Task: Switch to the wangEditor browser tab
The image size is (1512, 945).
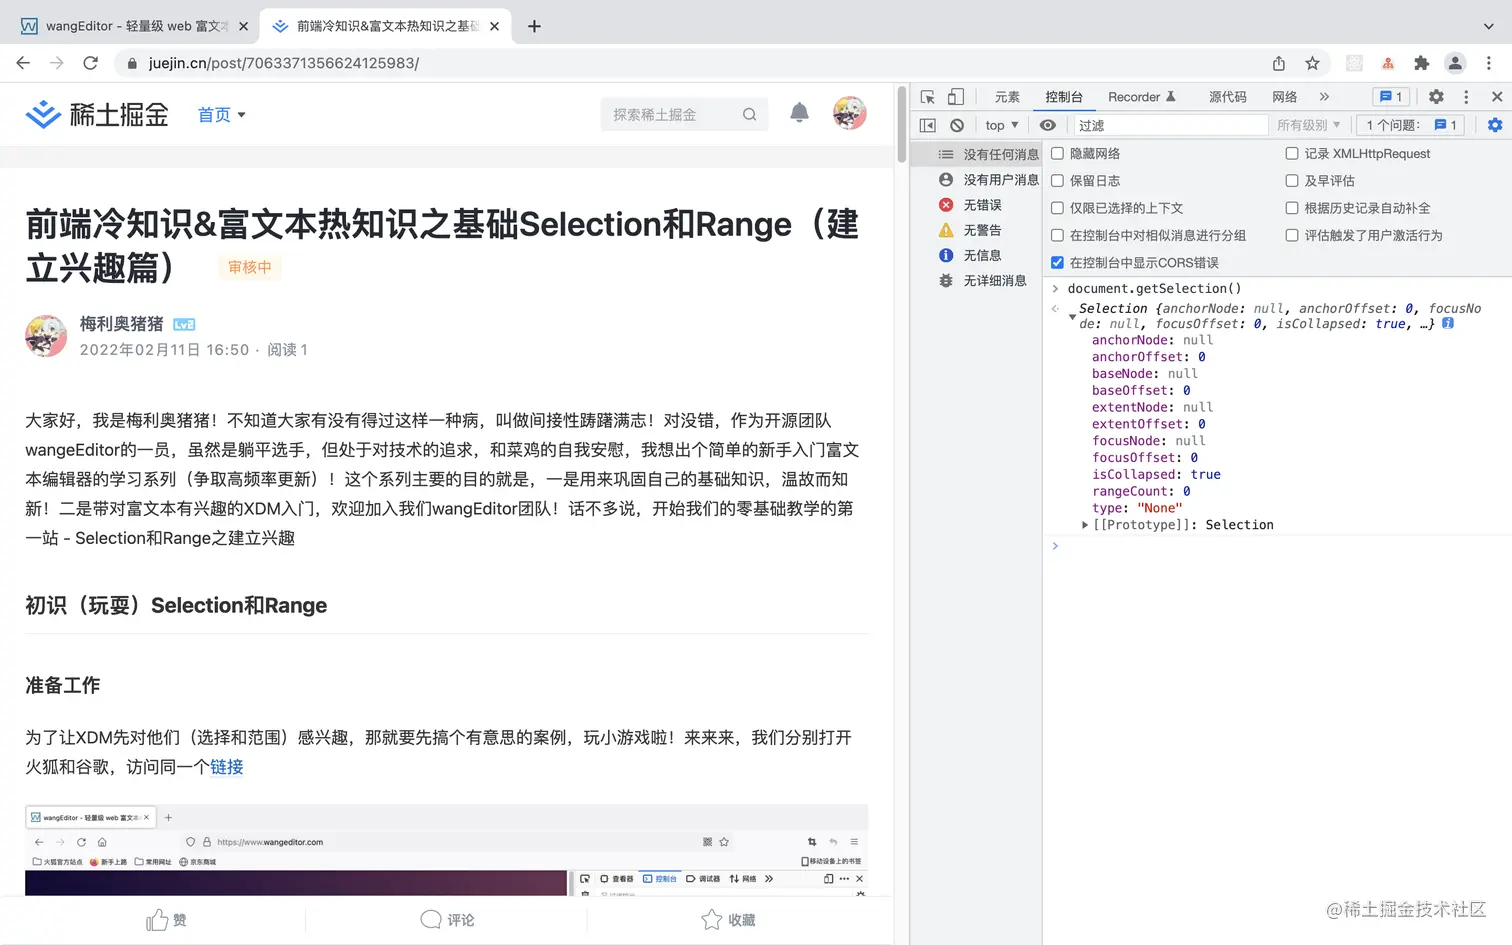Action: pyautogui.click(x=134, y=27)
